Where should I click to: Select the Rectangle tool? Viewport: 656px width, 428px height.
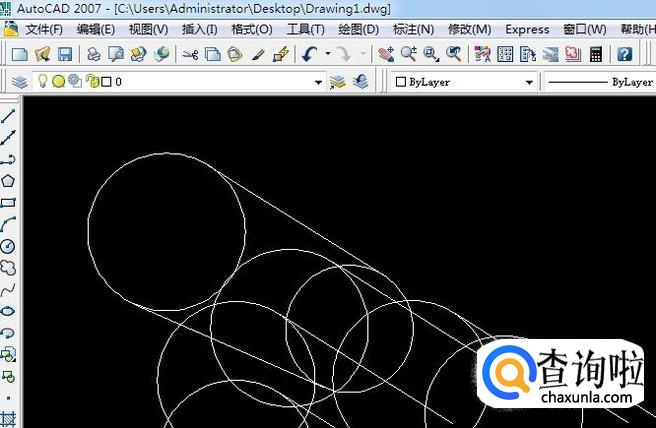(x=8, y=203)
